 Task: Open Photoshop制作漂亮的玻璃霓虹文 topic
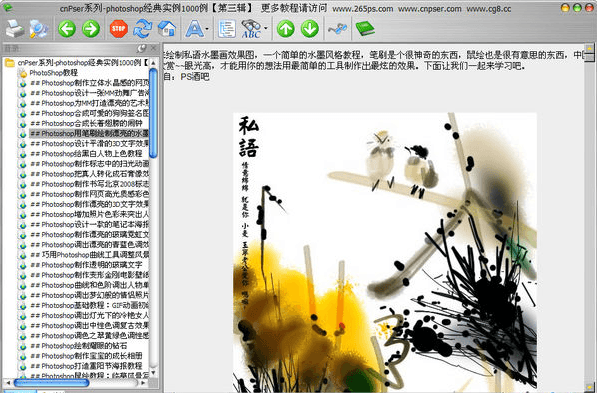point(89,235)
